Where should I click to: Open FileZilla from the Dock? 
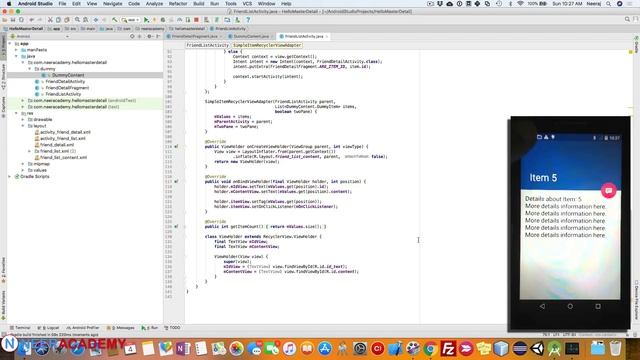448,349
